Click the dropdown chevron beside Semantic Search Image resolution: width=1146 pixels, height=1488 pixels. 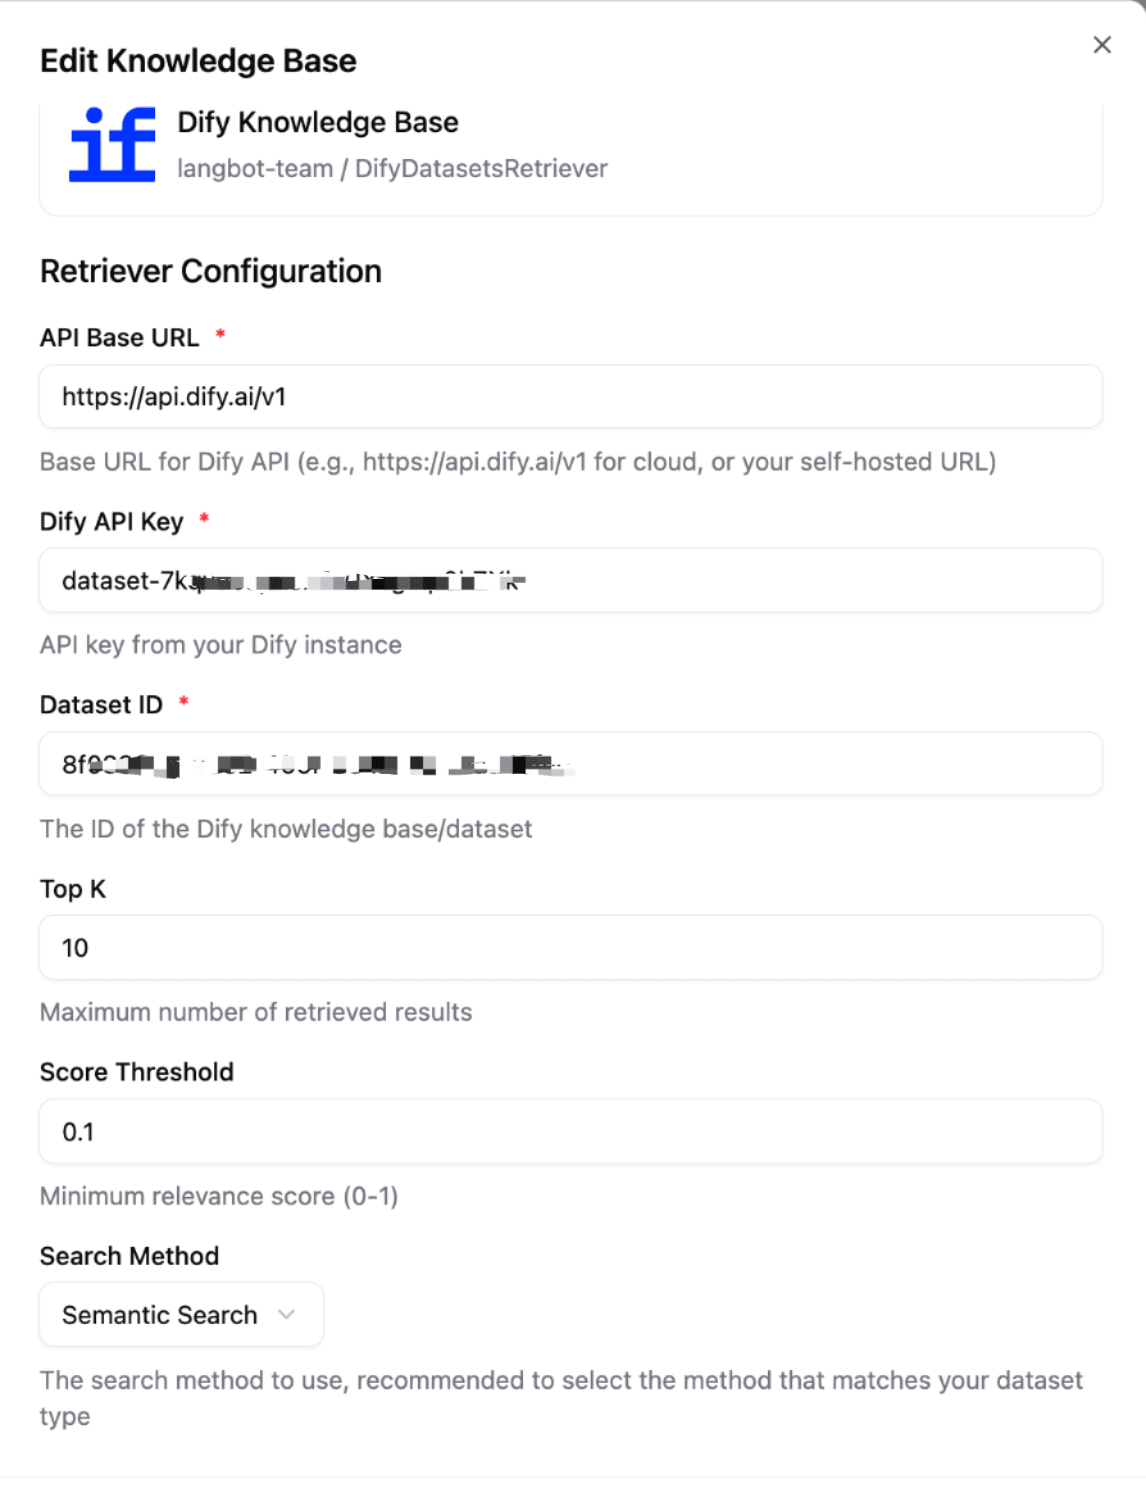(x=287, y=1314)
